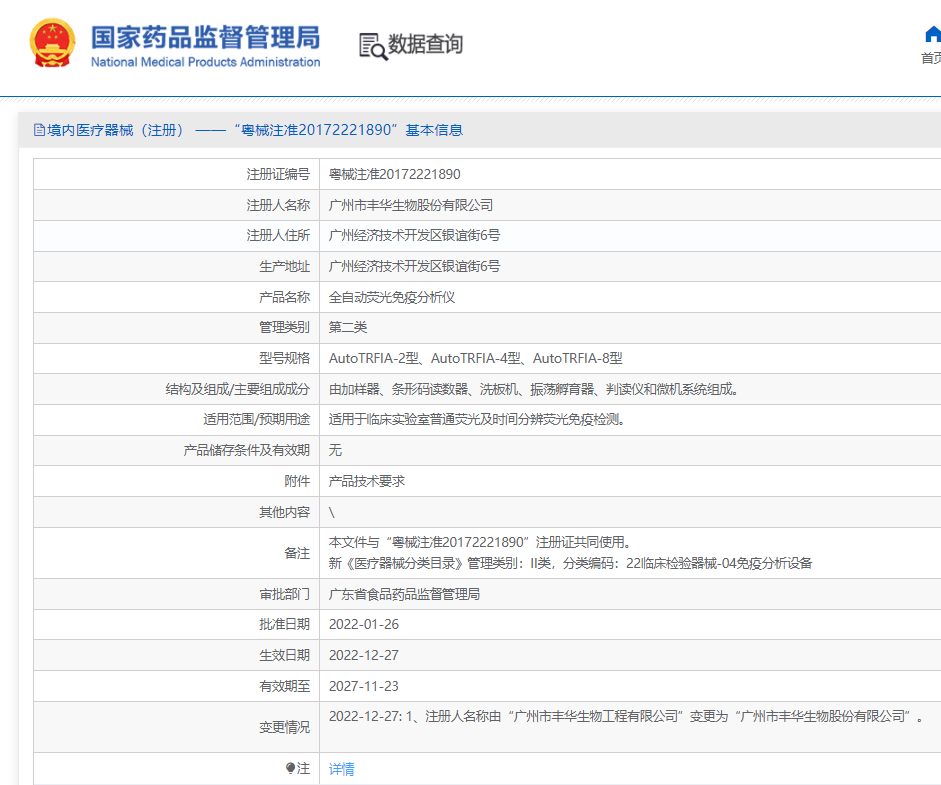Click the document icon before 境内医疗器械
Image resolution: width=941 pixels, height=785 pixels.
pos(39,130)
